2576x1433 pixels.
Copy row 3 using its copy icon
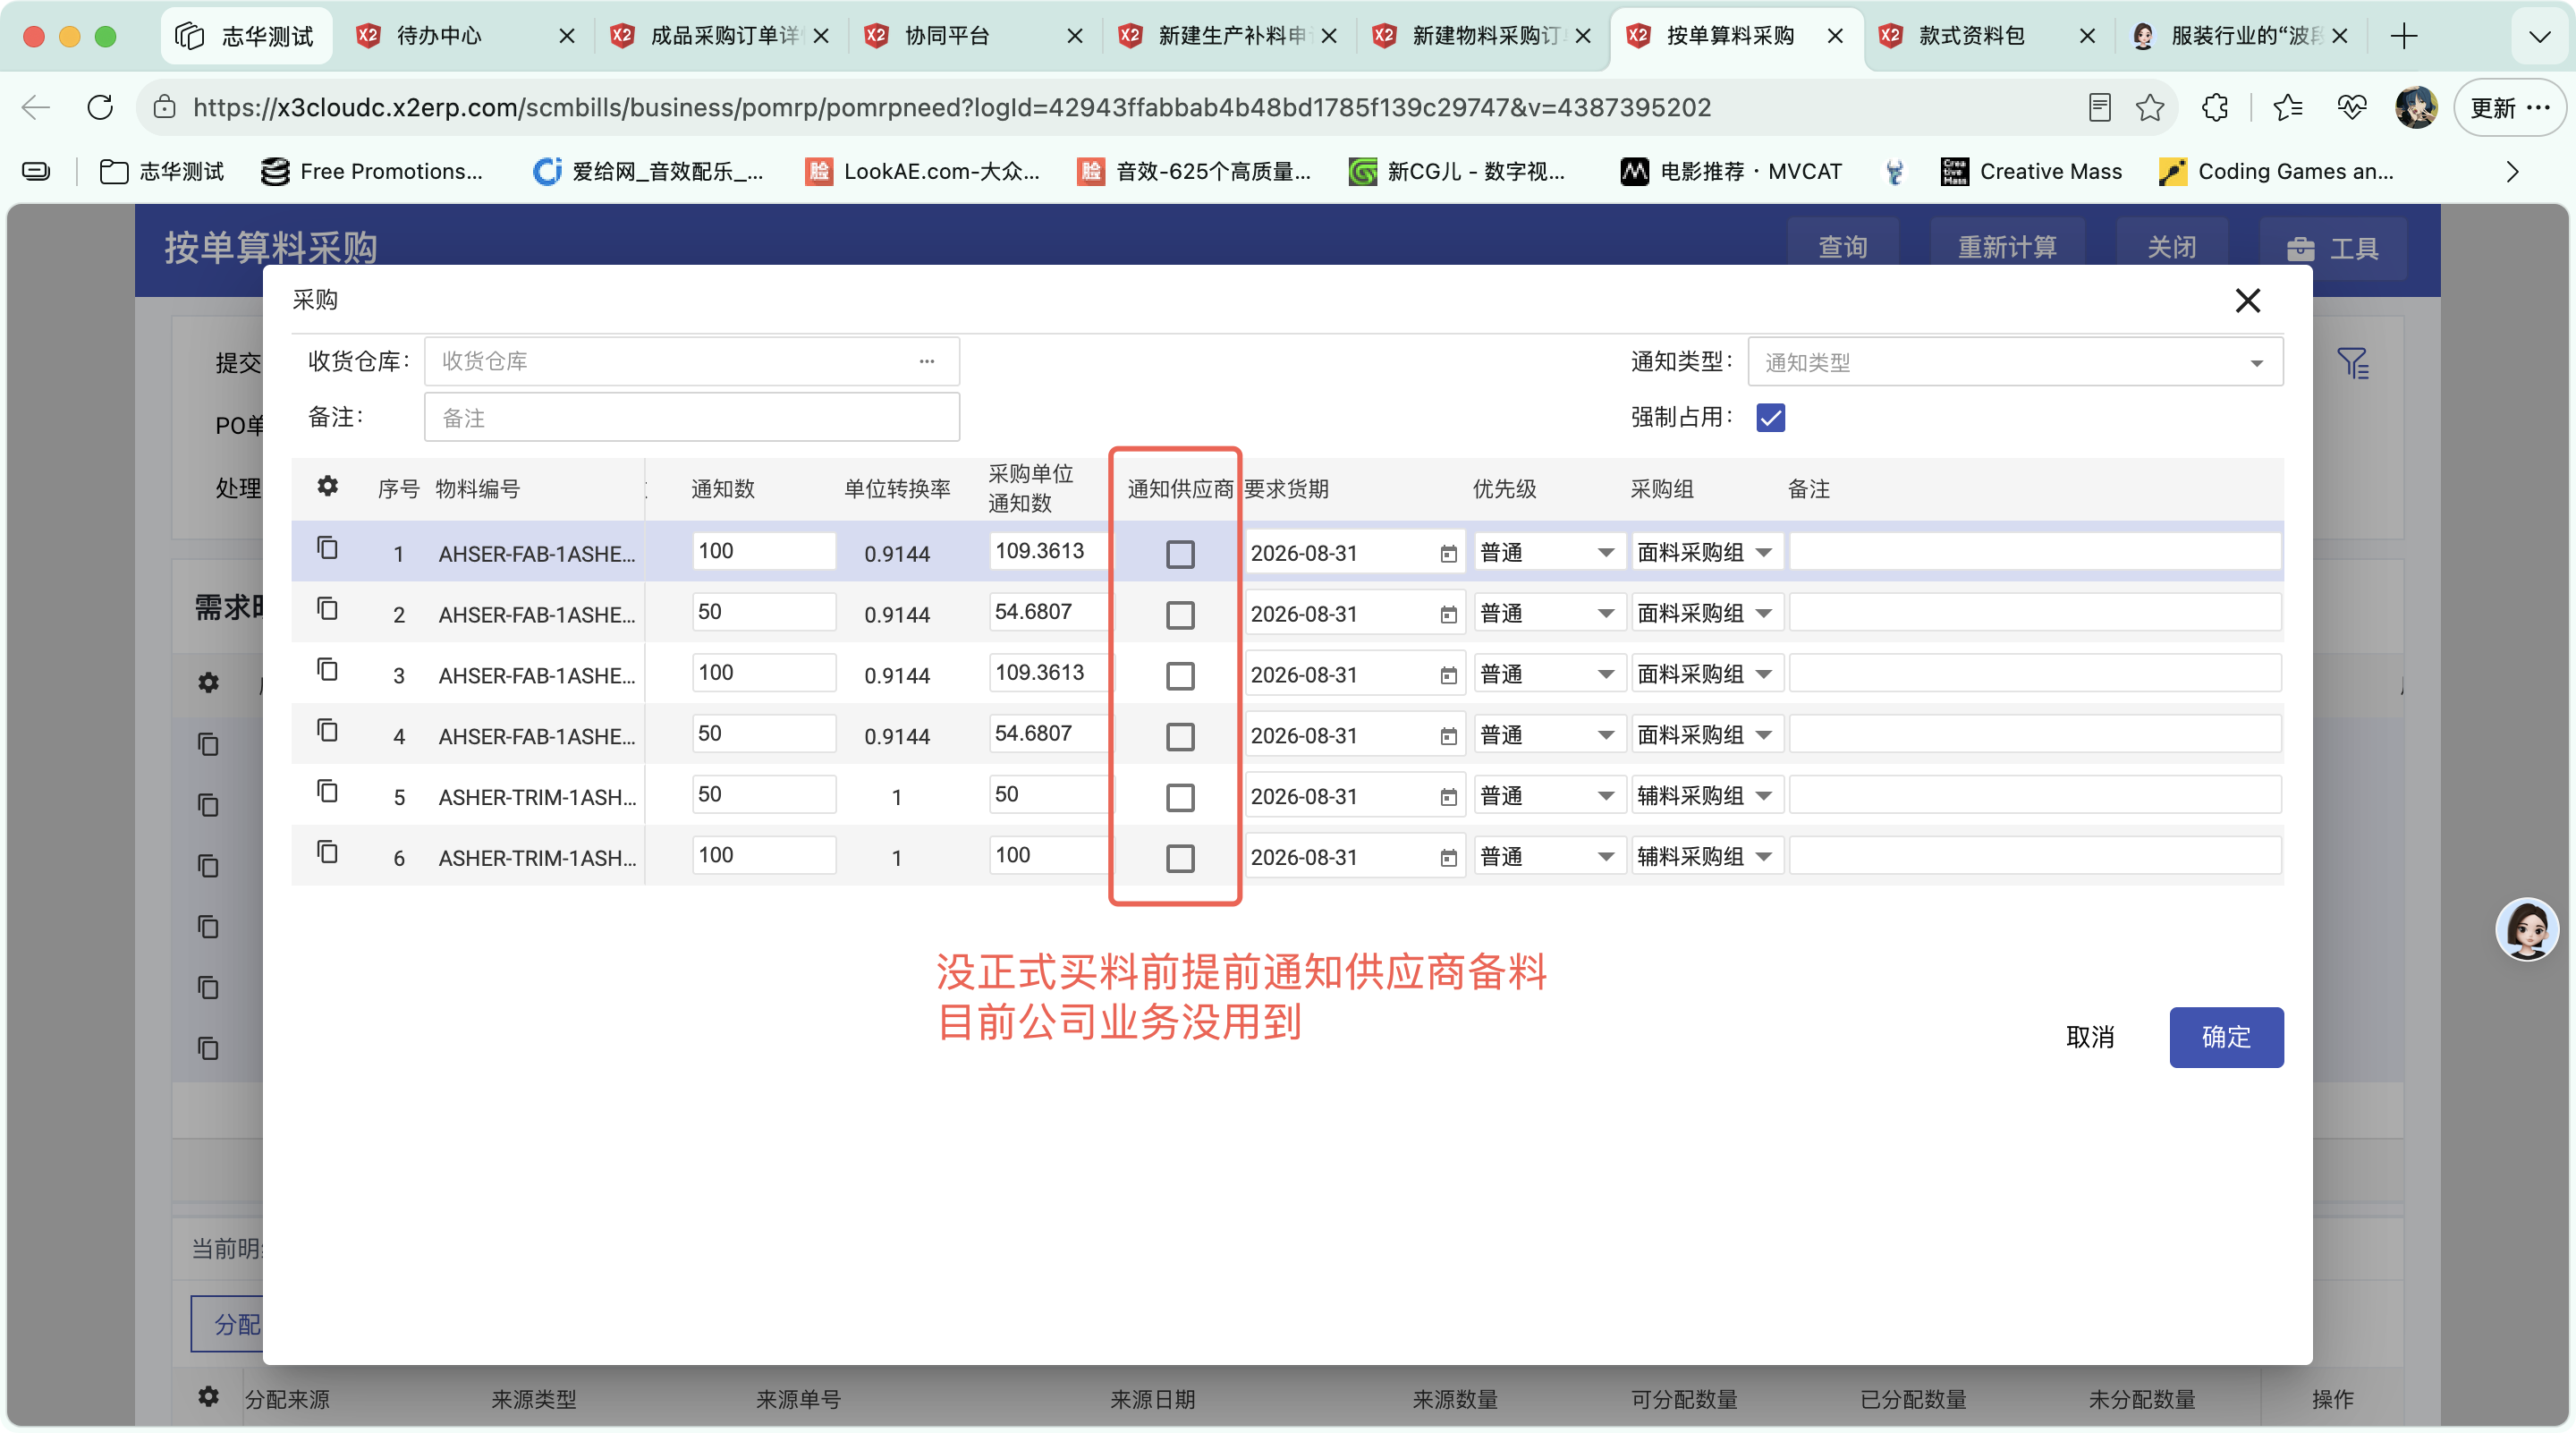(x=327, y=670)
